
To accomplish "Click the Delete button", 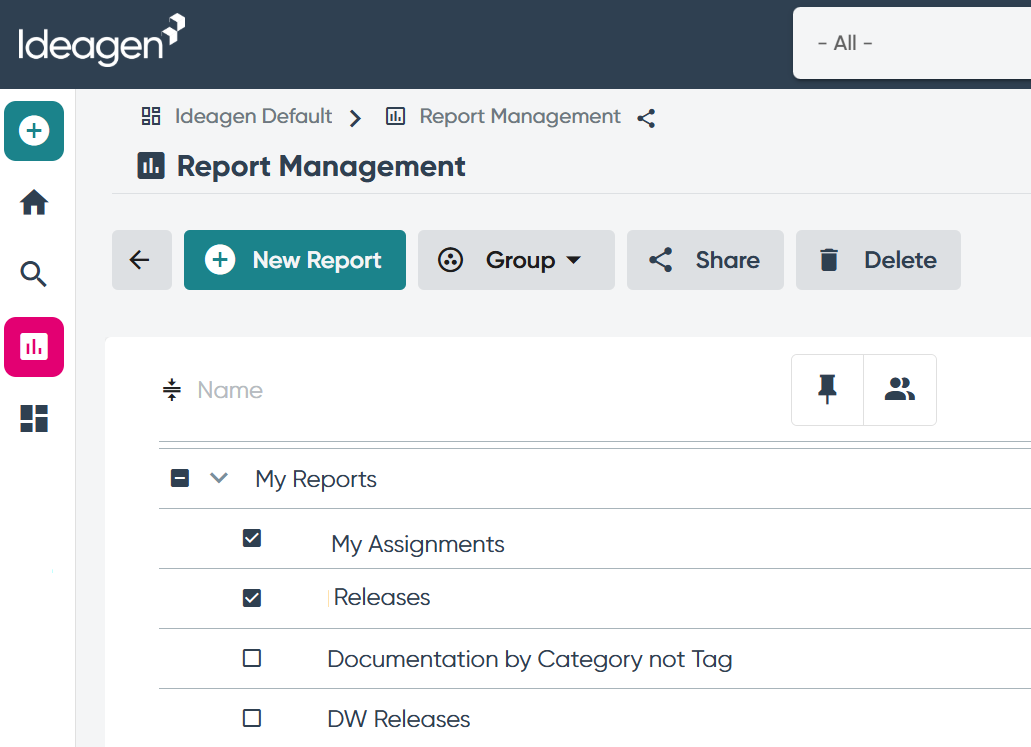I will 878,260.
